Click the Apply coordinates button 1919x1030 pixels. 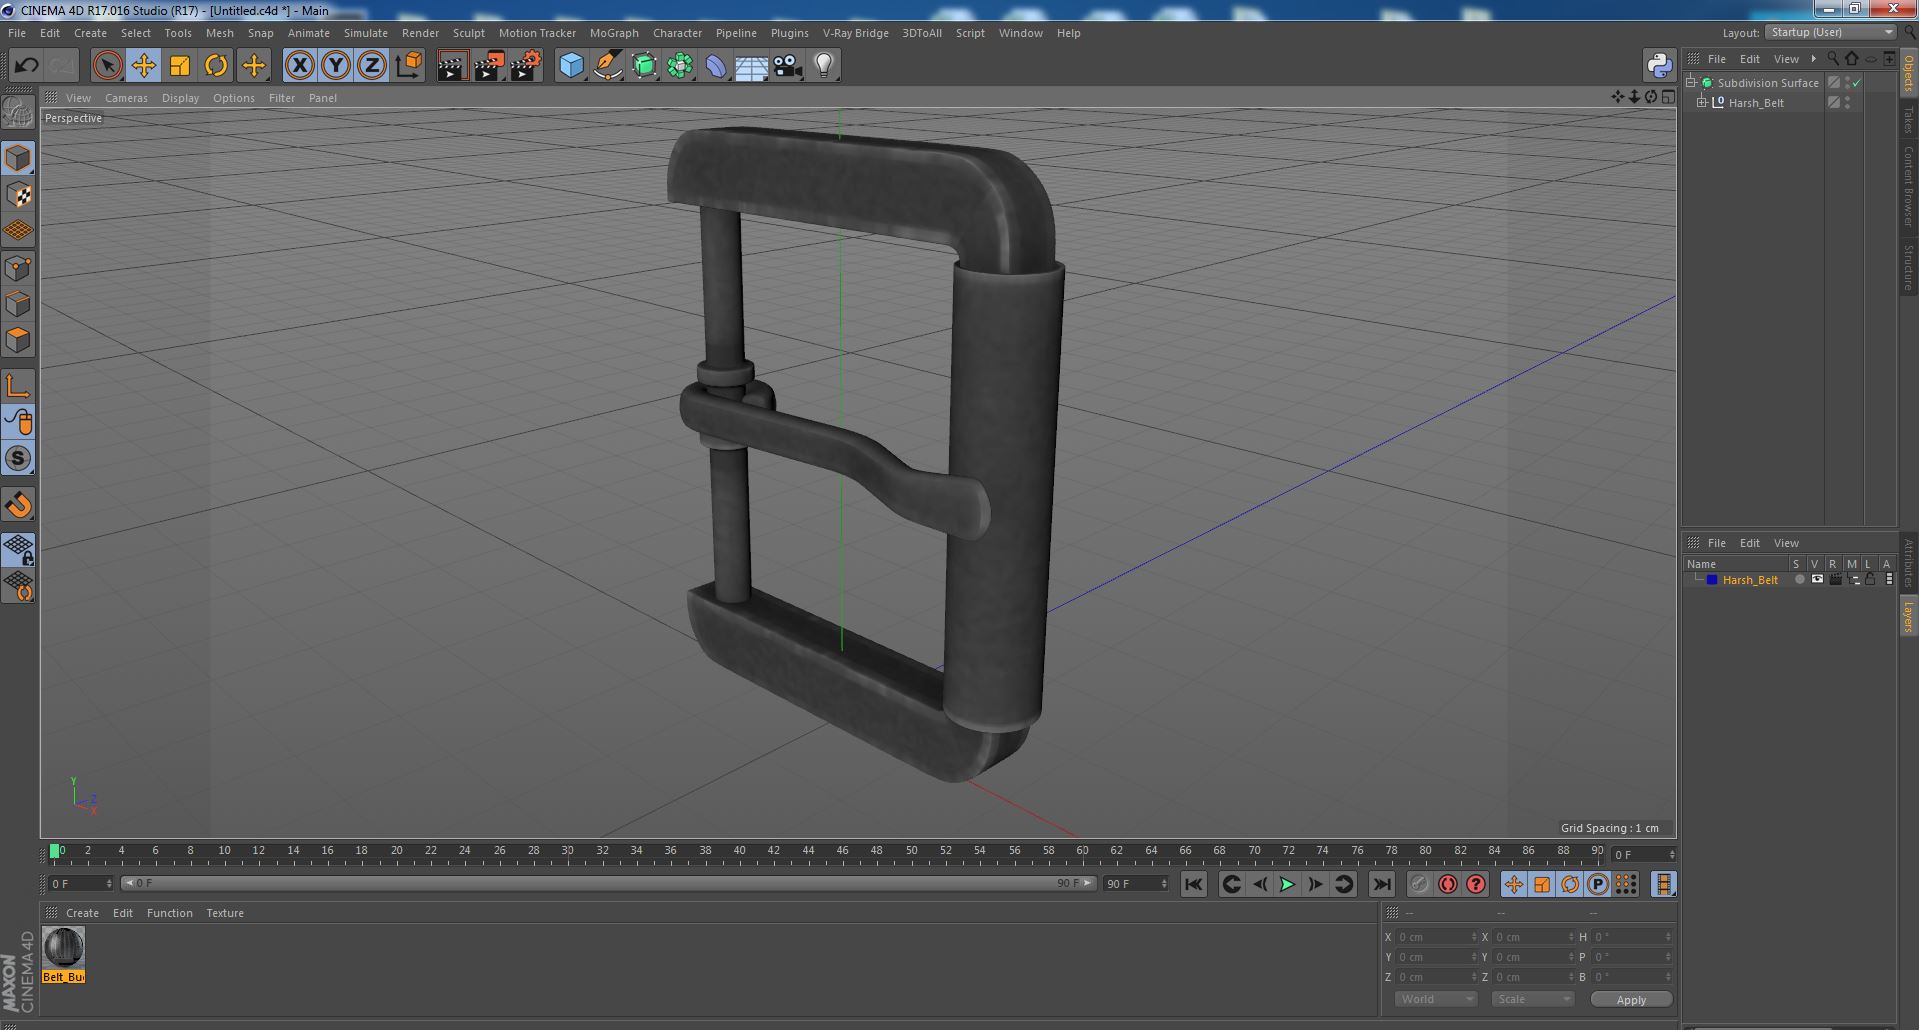coord(1631,999)
